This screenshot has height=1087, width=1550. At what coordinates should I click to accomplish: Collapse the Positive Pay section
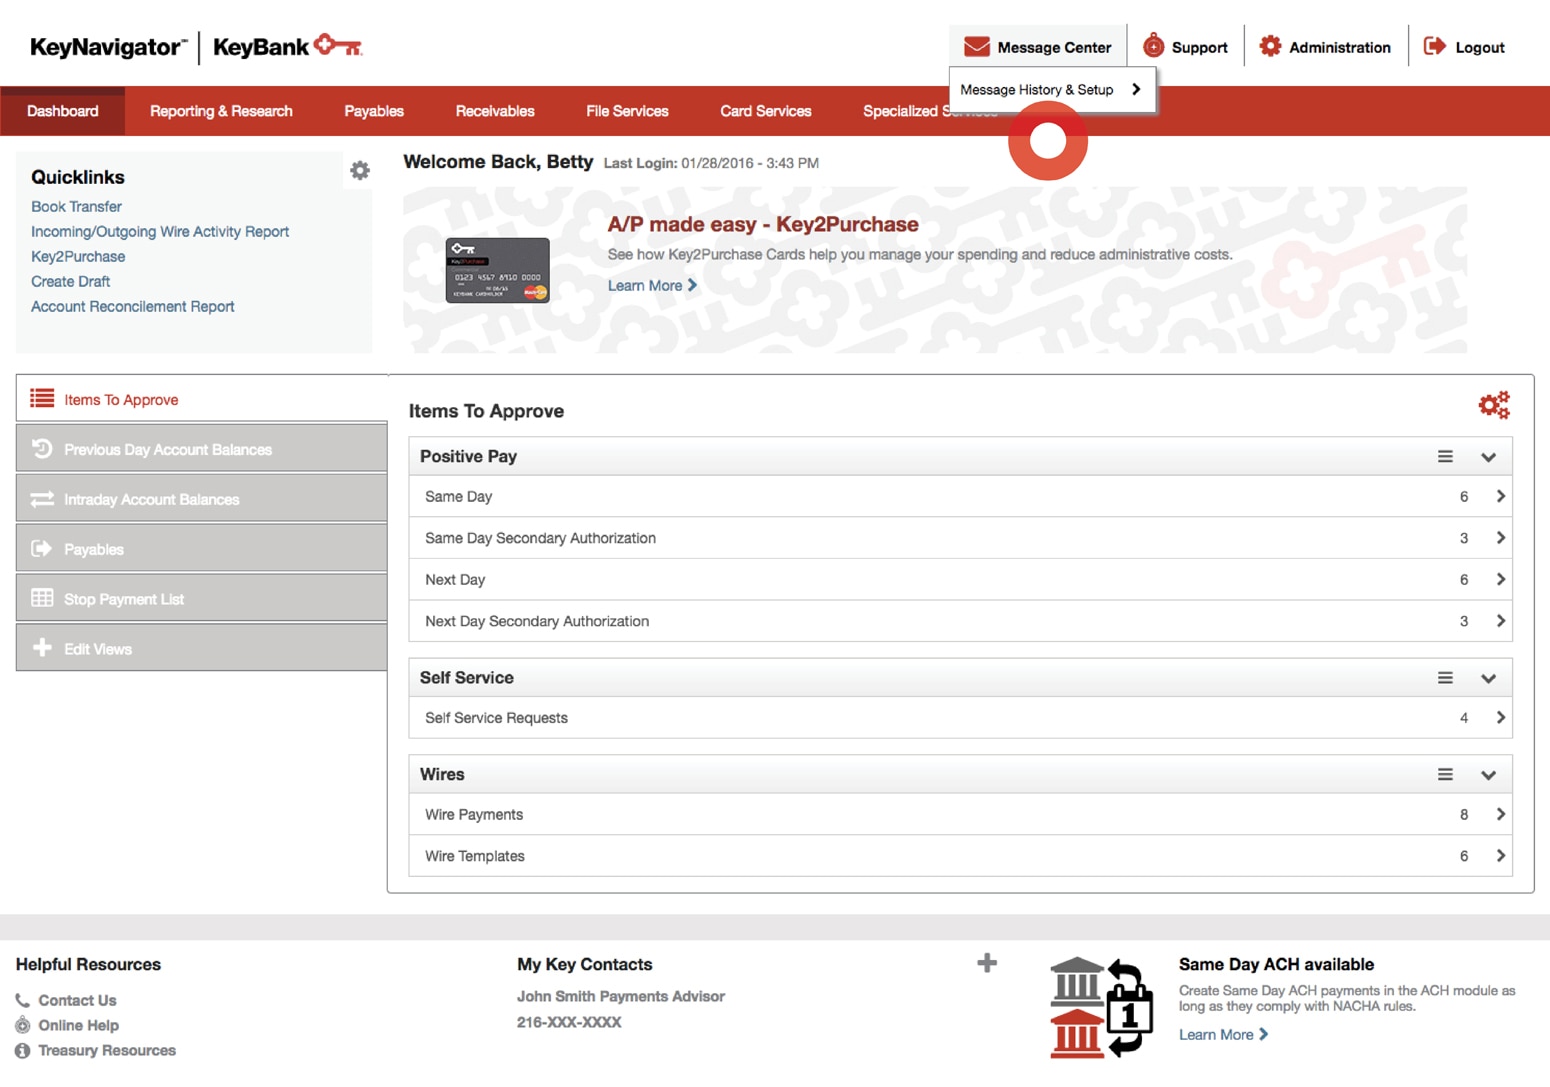(1488, 457)
